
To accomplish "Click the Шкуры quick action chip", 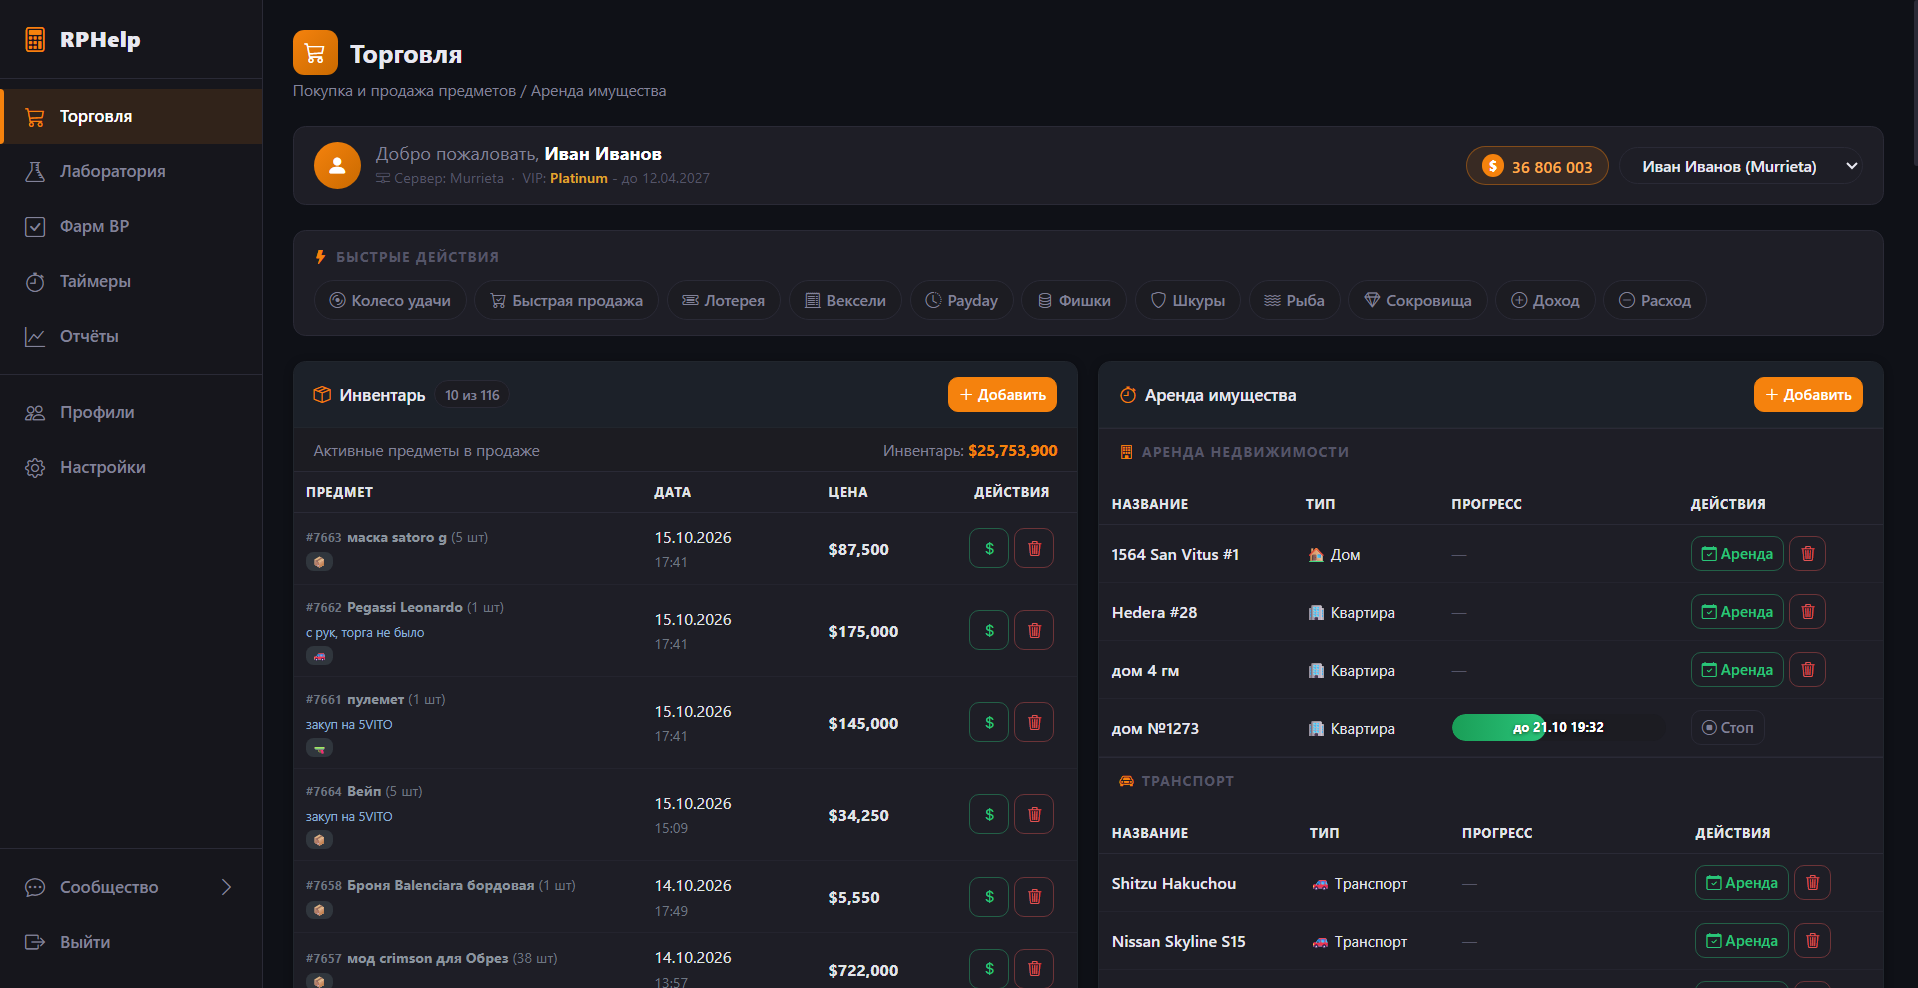I will click(x=1188, y=300).
